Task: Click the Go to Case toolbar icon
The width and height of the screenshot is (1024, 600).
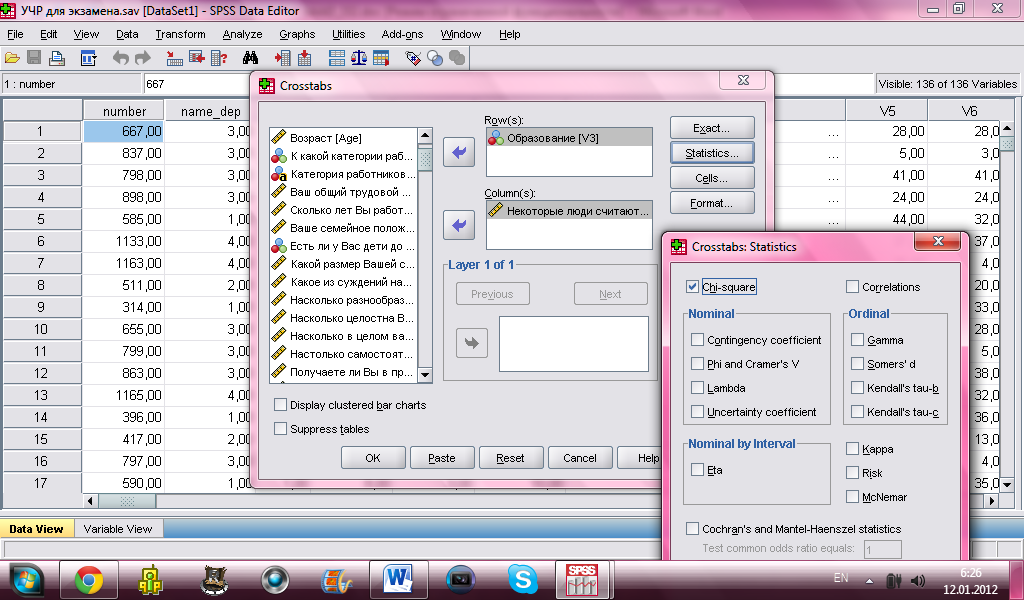Action: pyautogui.click(x=174, y=58)
